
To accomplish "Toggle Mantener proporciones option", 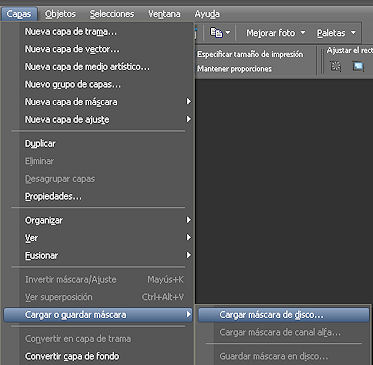I will pos(234,69).
